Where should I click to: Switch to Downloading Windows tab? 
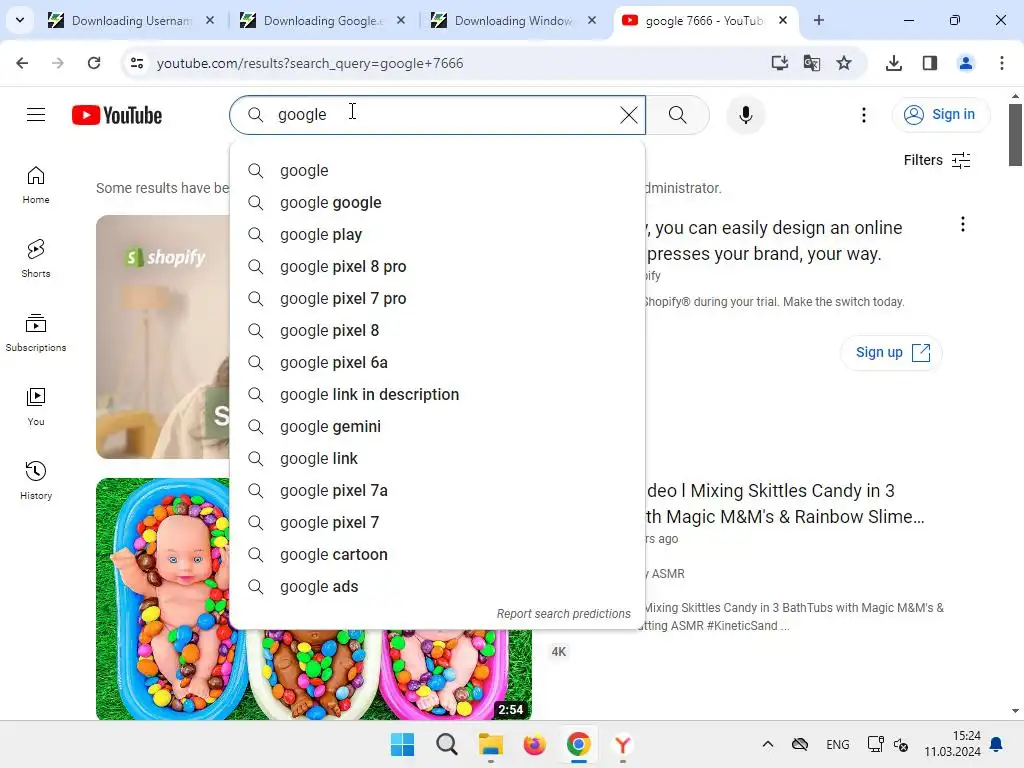(514, 20)
